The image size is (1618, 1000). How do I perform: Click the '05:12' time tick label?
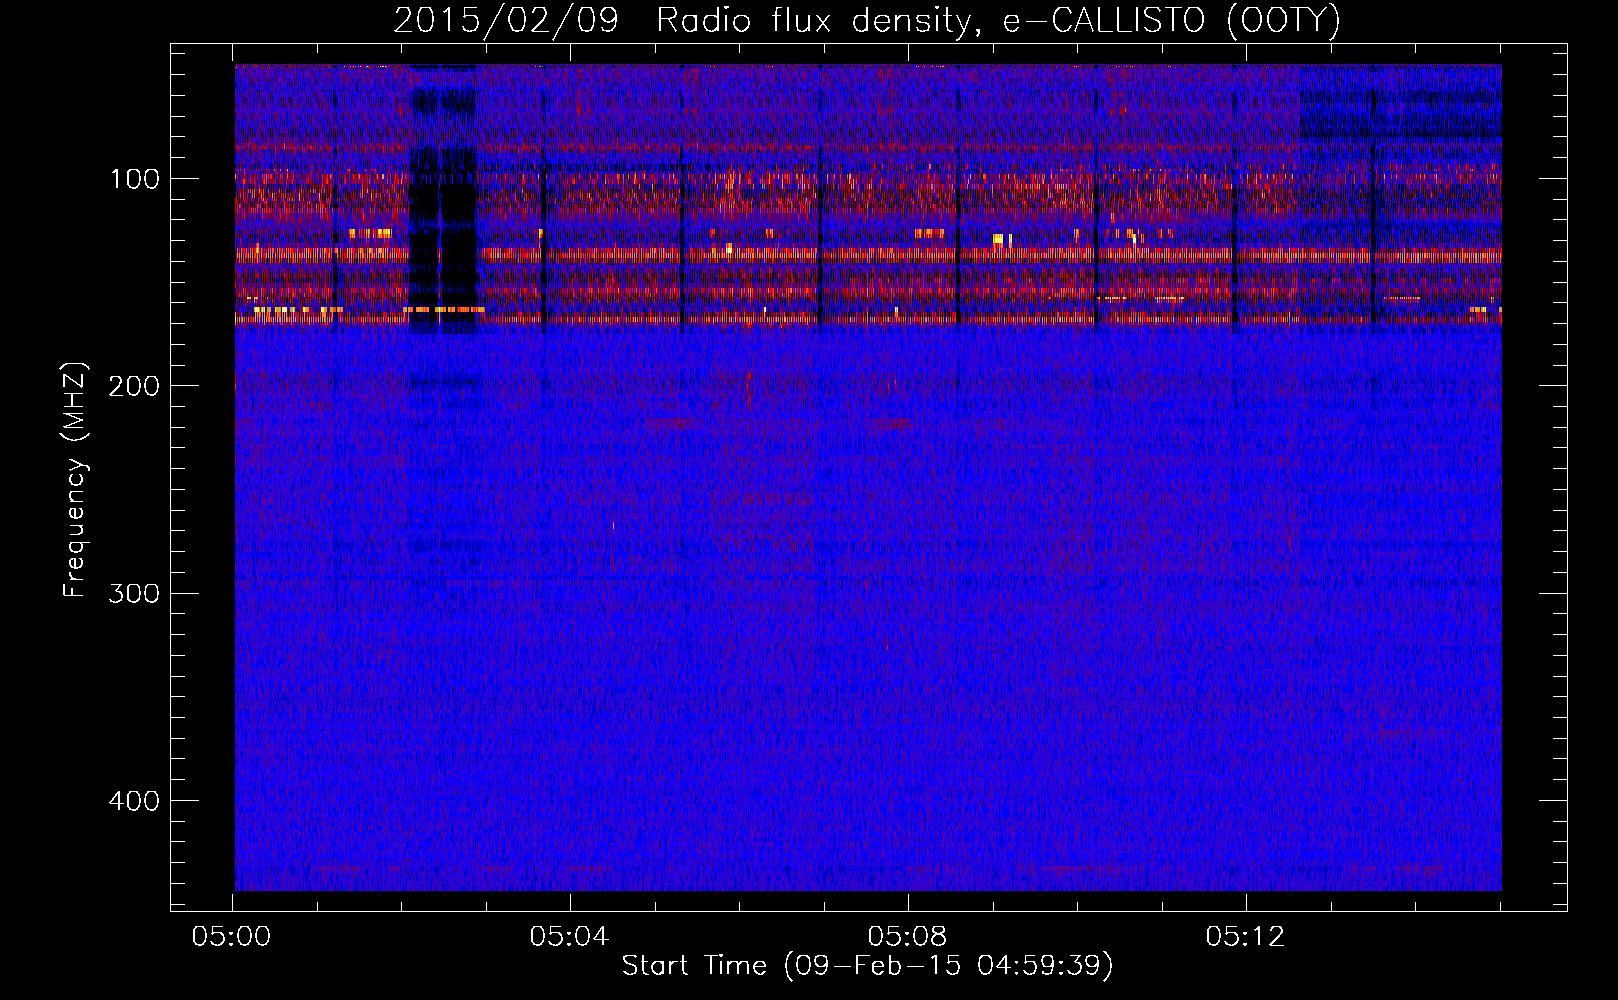click(1245, 937)
